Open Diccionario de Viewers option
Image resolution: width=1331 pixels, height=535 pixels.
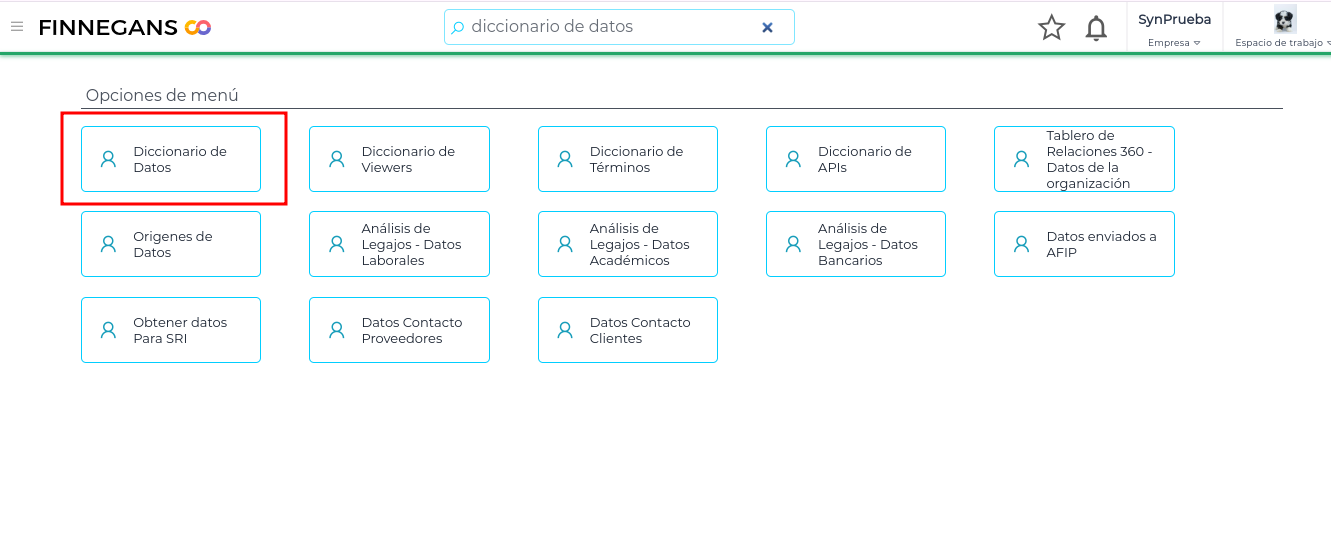pyautogui.click(x=399, y=159)
